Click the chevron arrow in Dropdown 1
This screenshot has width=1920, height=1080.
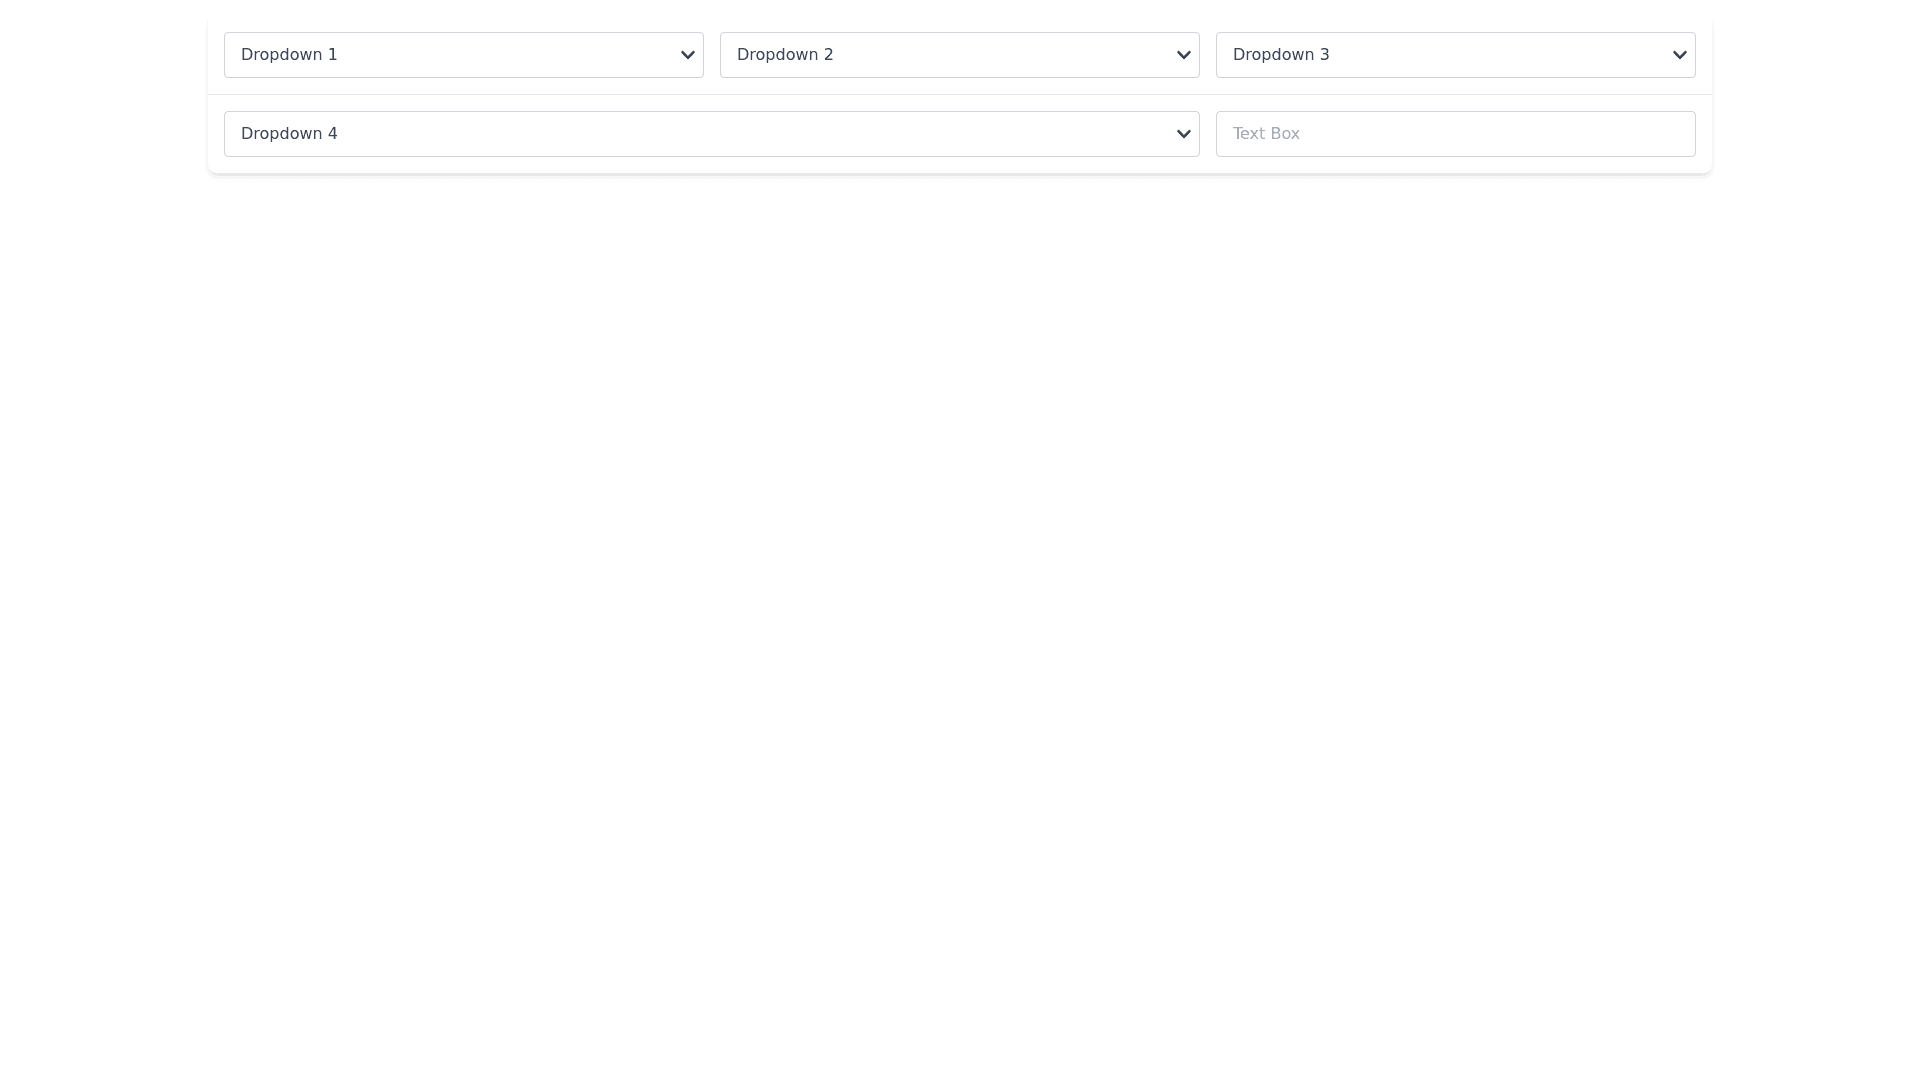pos(687,55)
